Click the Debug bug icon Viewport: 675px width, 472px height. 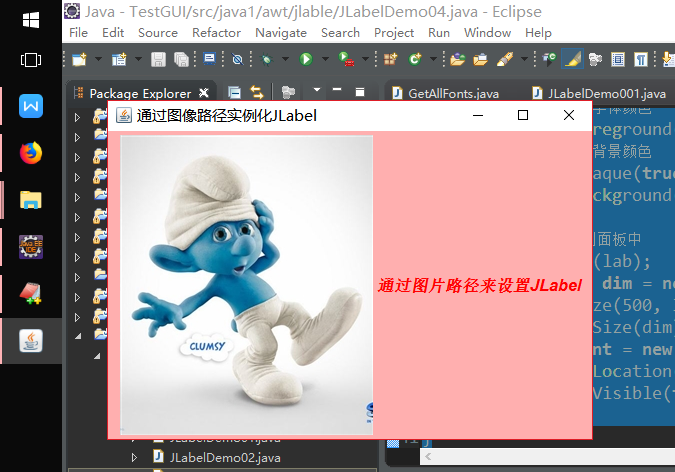267,59
